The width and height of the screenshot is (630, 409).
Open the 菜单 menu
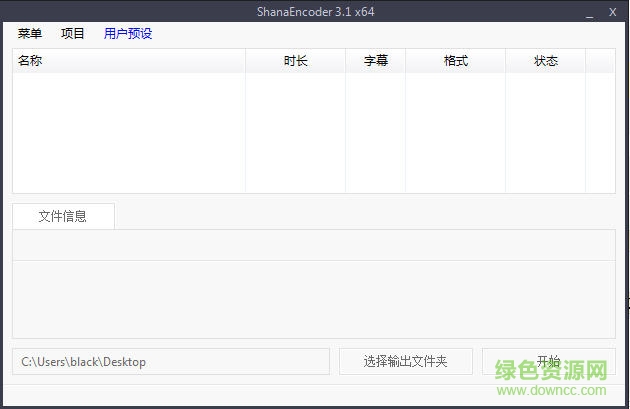30,33
